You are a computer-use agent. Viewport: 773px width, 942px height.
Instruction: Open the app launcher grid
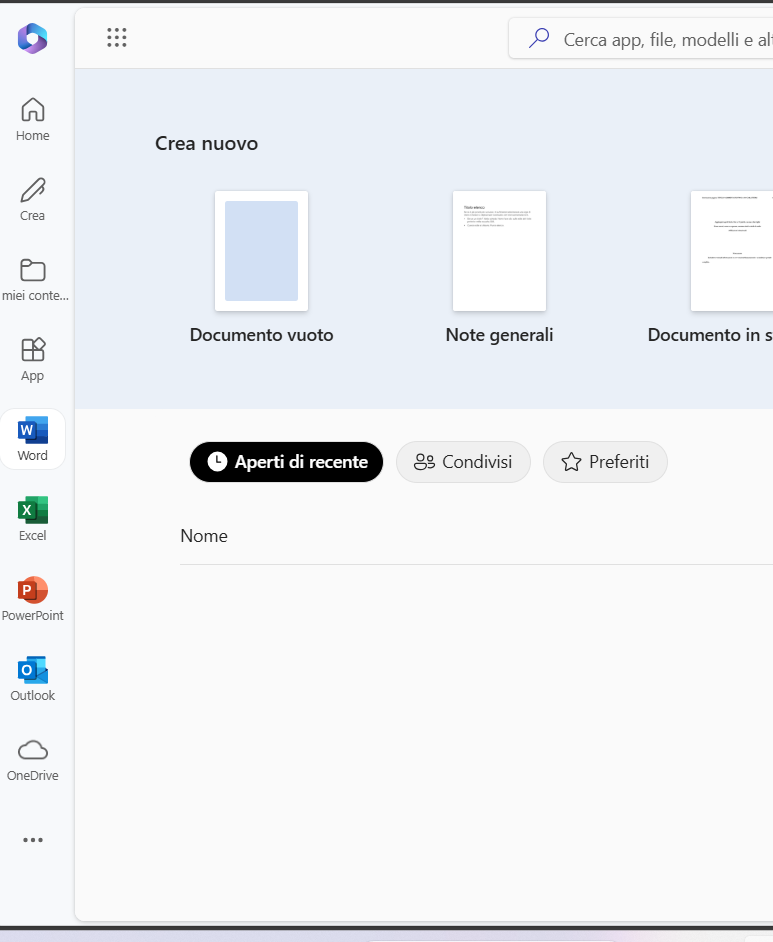pyautogui.click(x=117, y=38)
